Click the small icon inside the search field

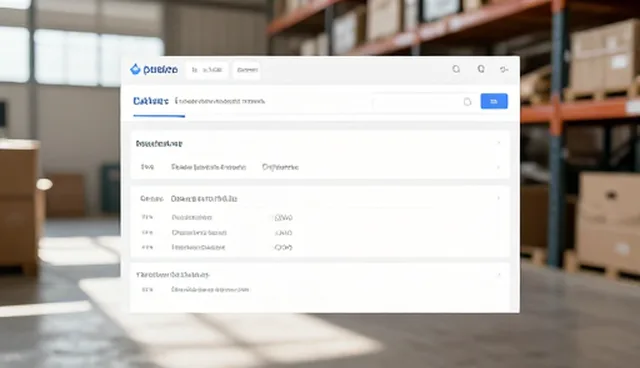(x=467, y=102)
